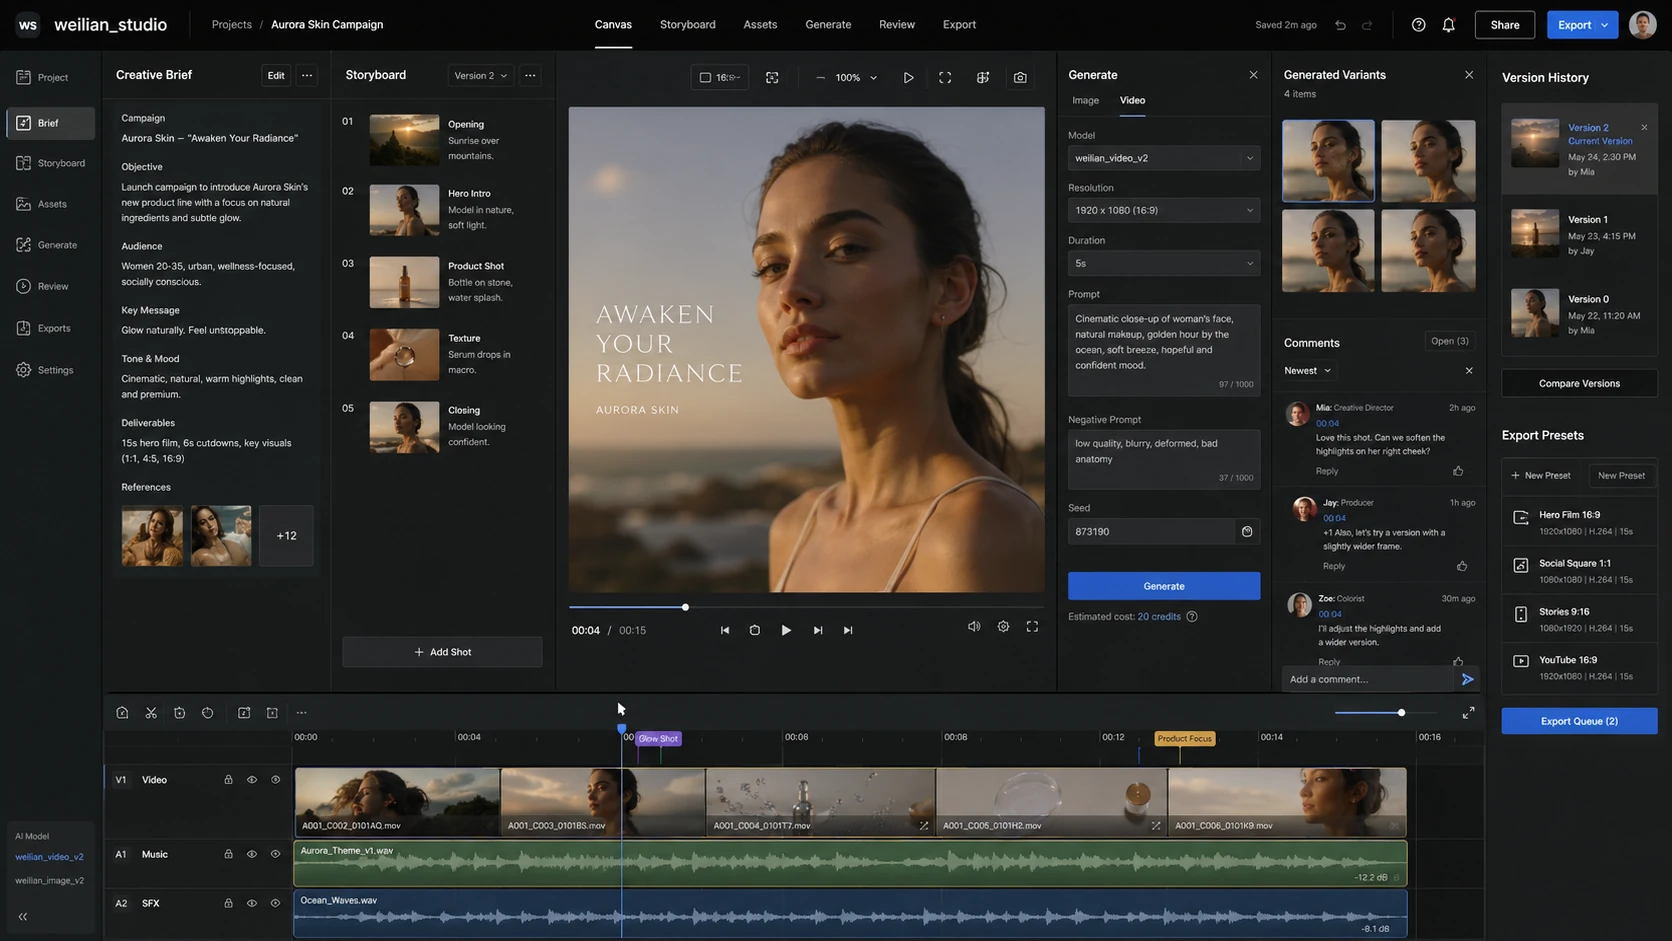
Task: Lock the A1 Music track
Action: click(228, 854)
